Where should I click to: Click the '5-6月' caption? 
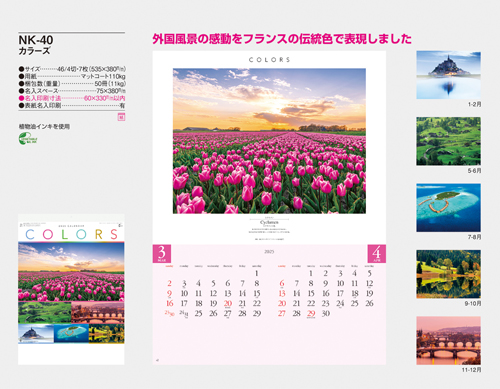474,171
